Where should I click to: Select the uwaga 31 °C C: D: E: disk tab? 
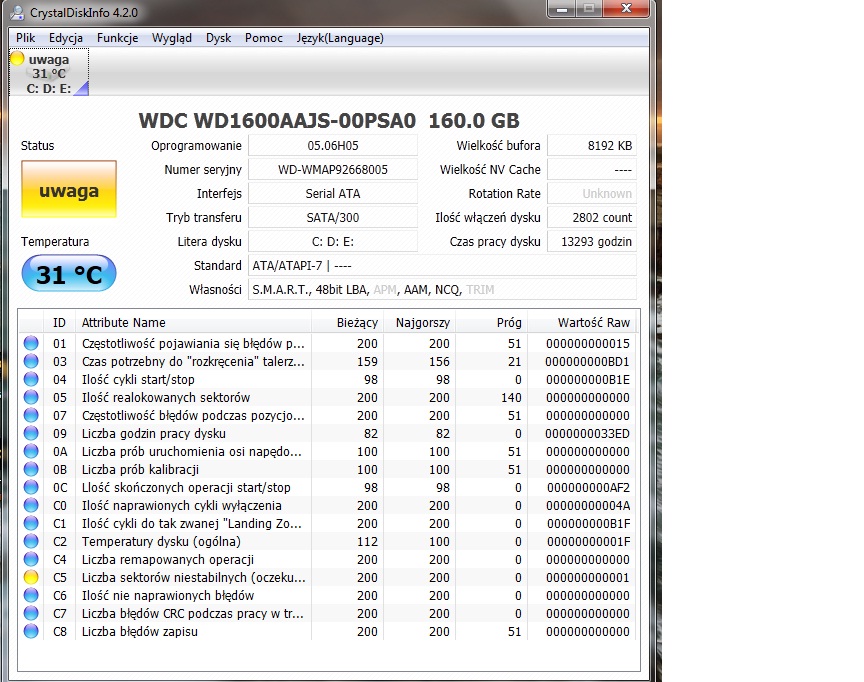[x=49, y=73]
